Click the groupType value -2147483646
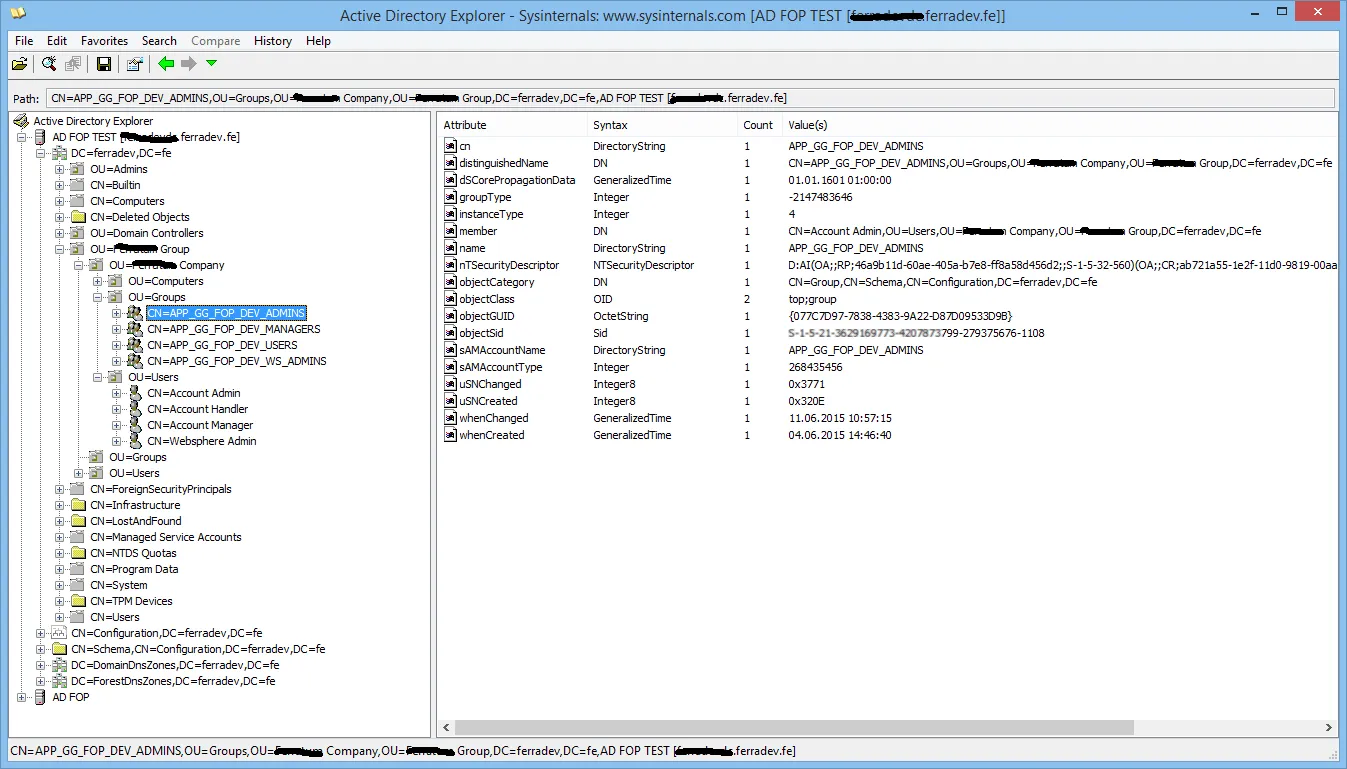Screen dimensions: 1347x769 pos(820,197)
